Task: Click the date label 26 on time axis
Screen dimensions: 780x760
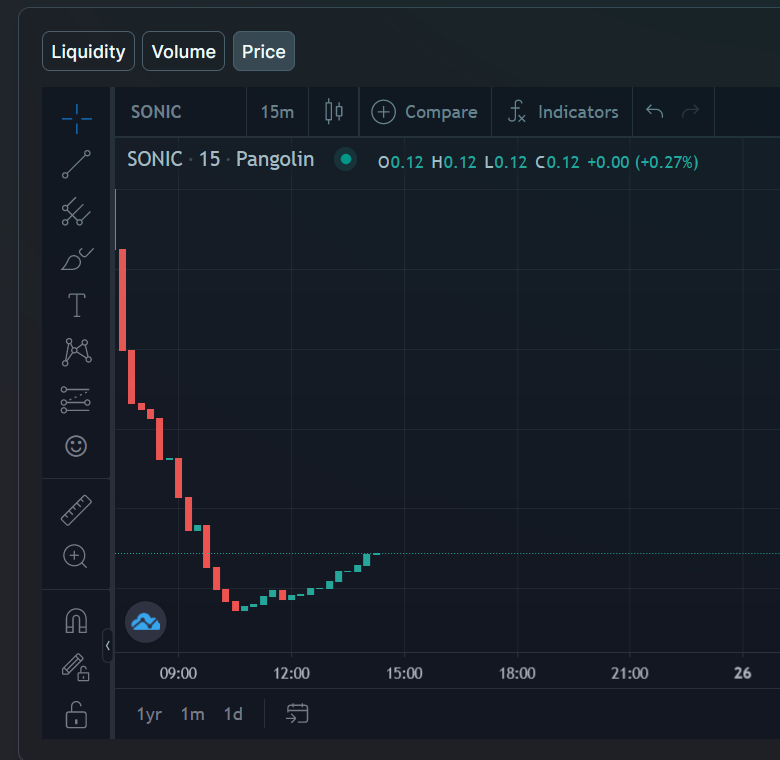Action: point(743,673)
